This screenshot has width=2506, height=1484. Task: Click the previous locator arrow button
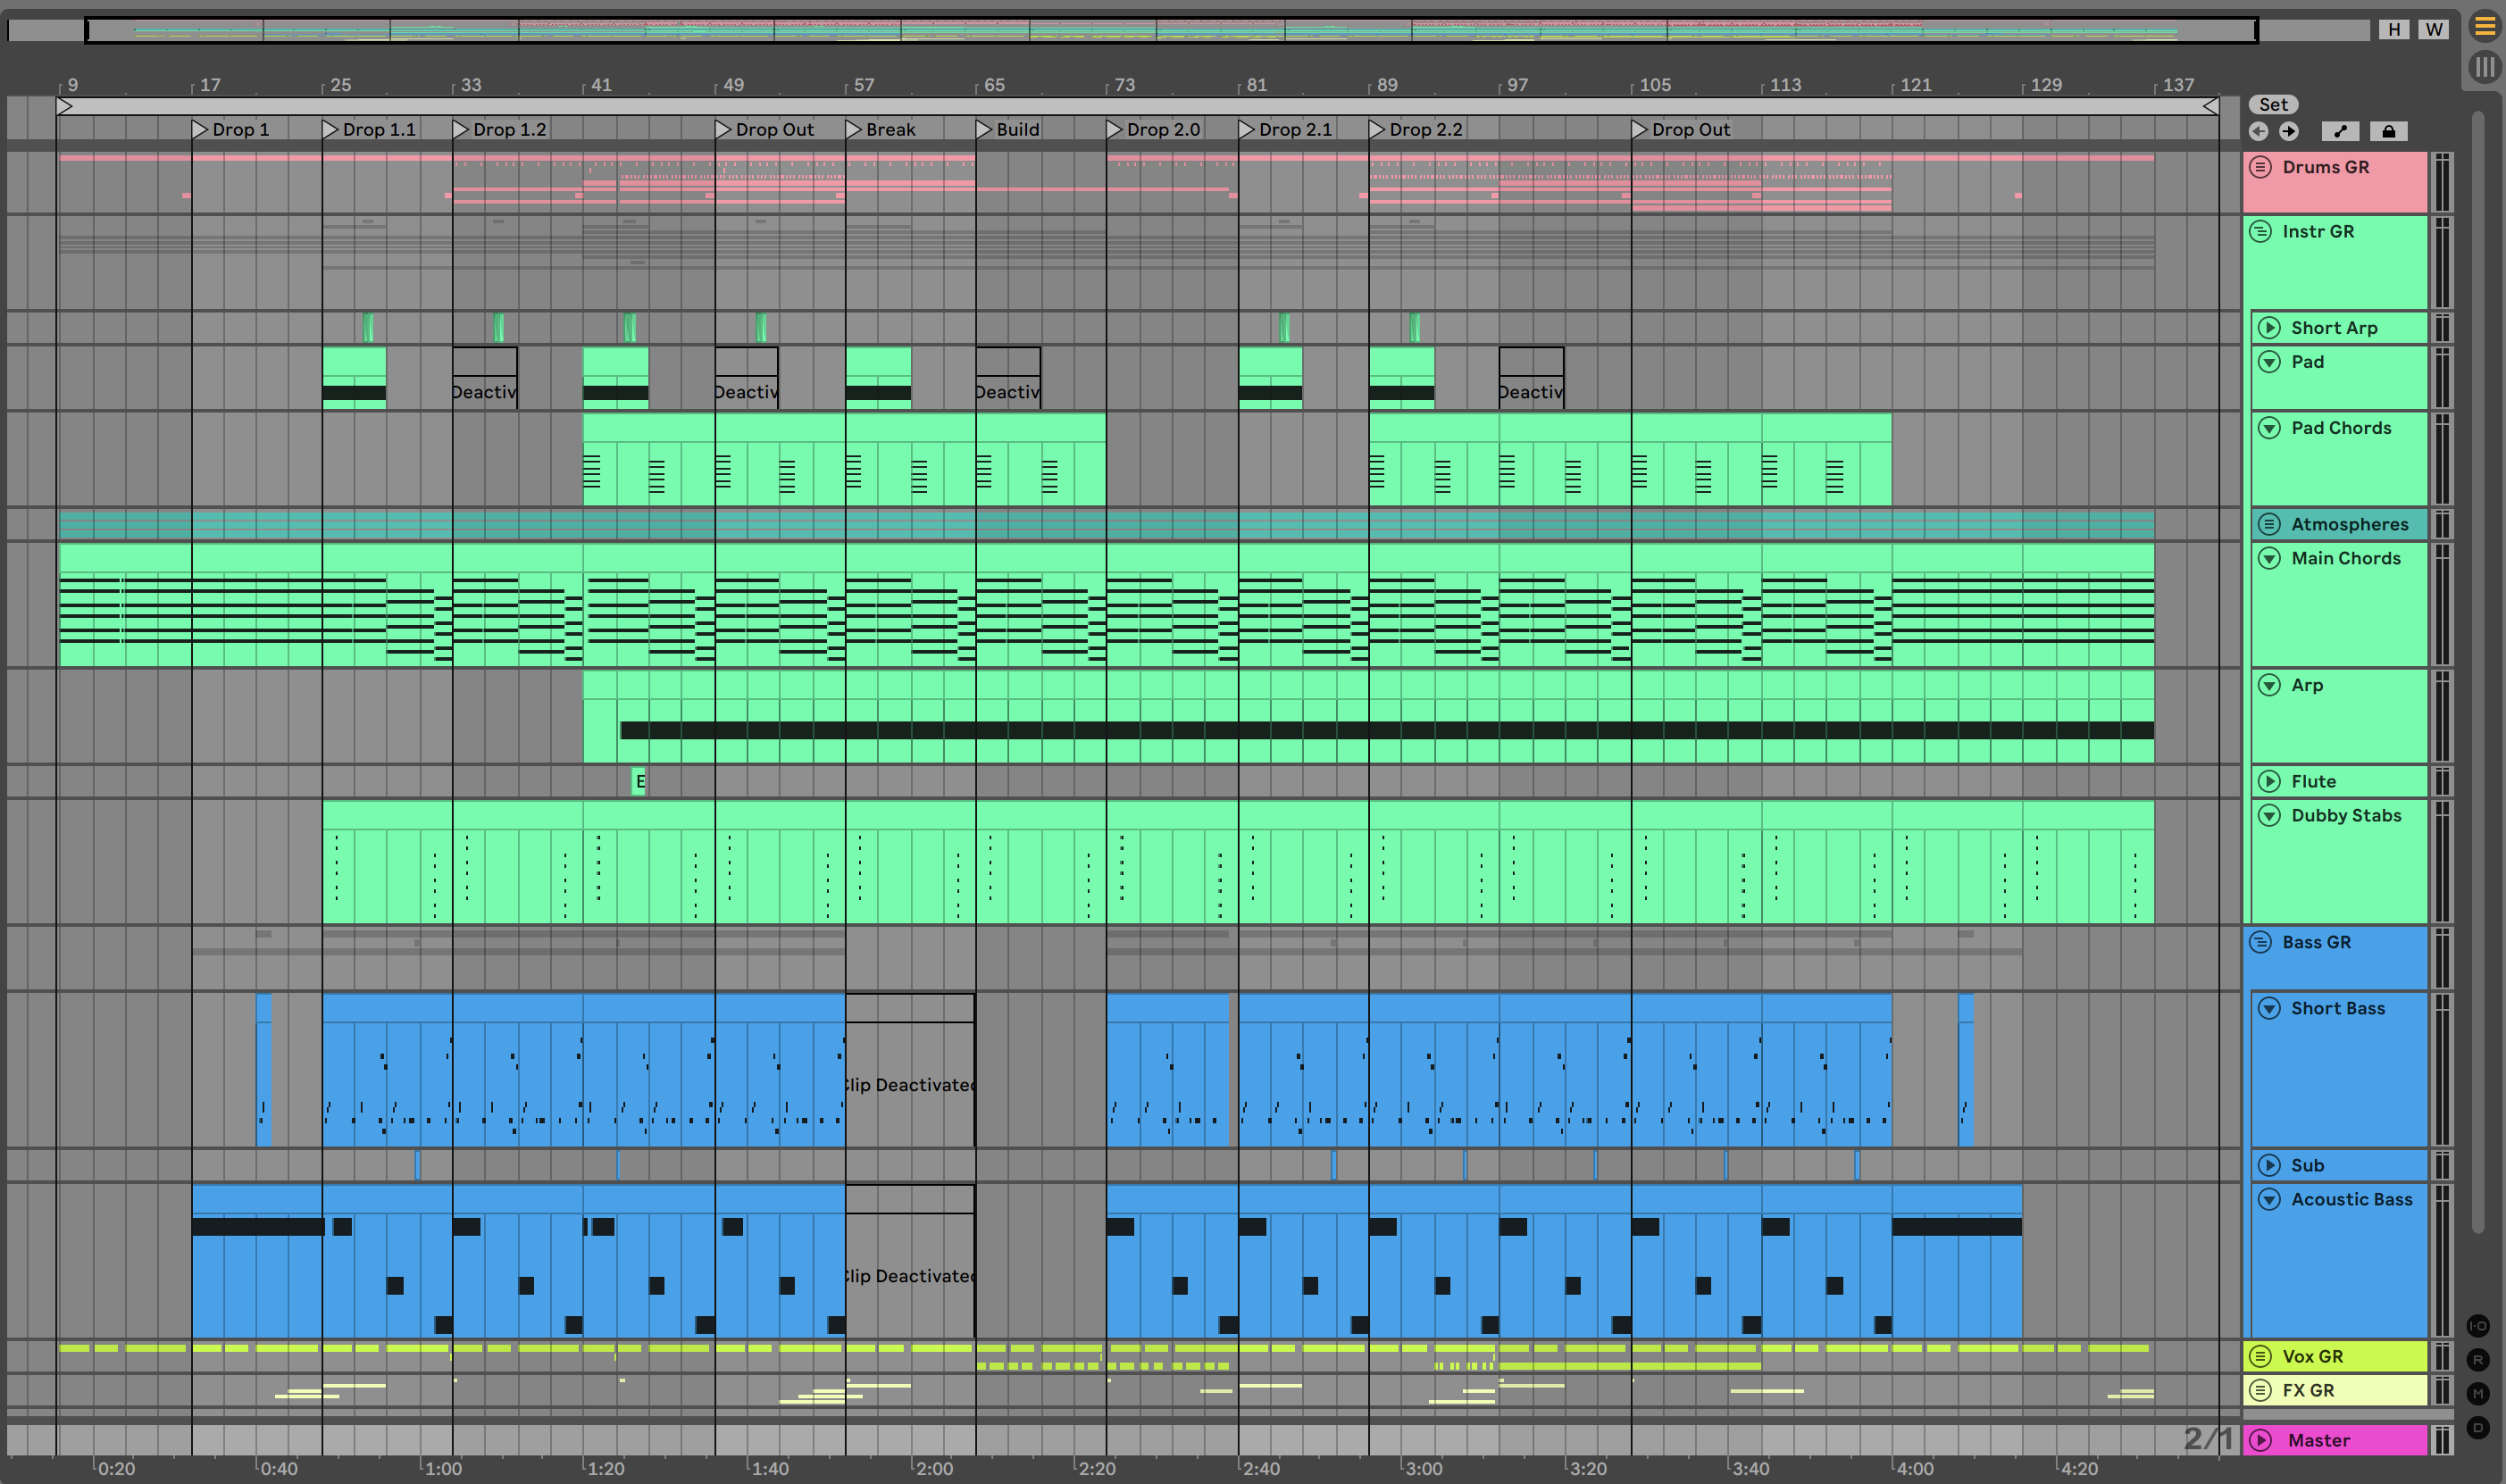(x=2258, y=131)
